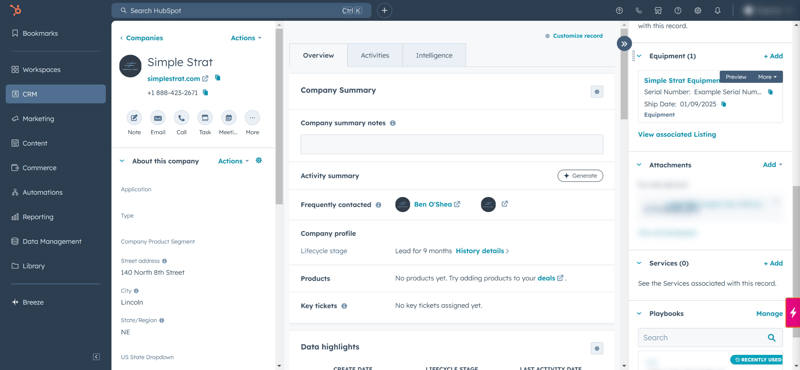Viewport: 800px width, 370px height.
Task: Open About this company settings gear
Action: pos(259,160)
